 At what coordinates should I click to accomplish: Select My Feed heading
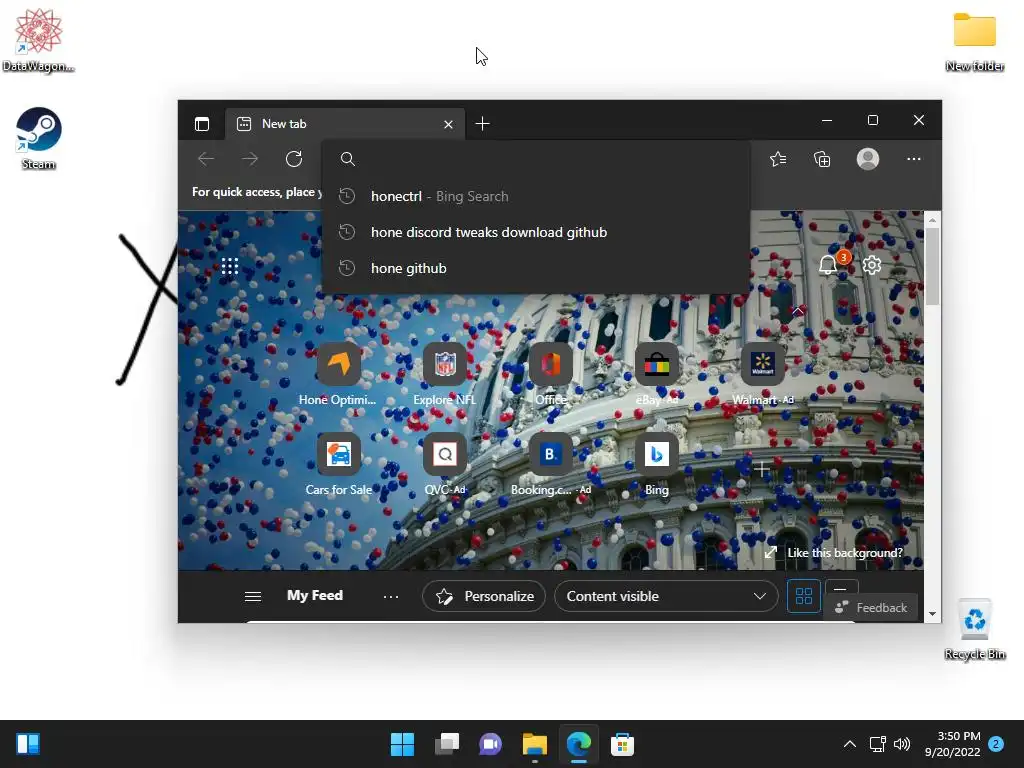pyautogui.click(x=315, y=596)
